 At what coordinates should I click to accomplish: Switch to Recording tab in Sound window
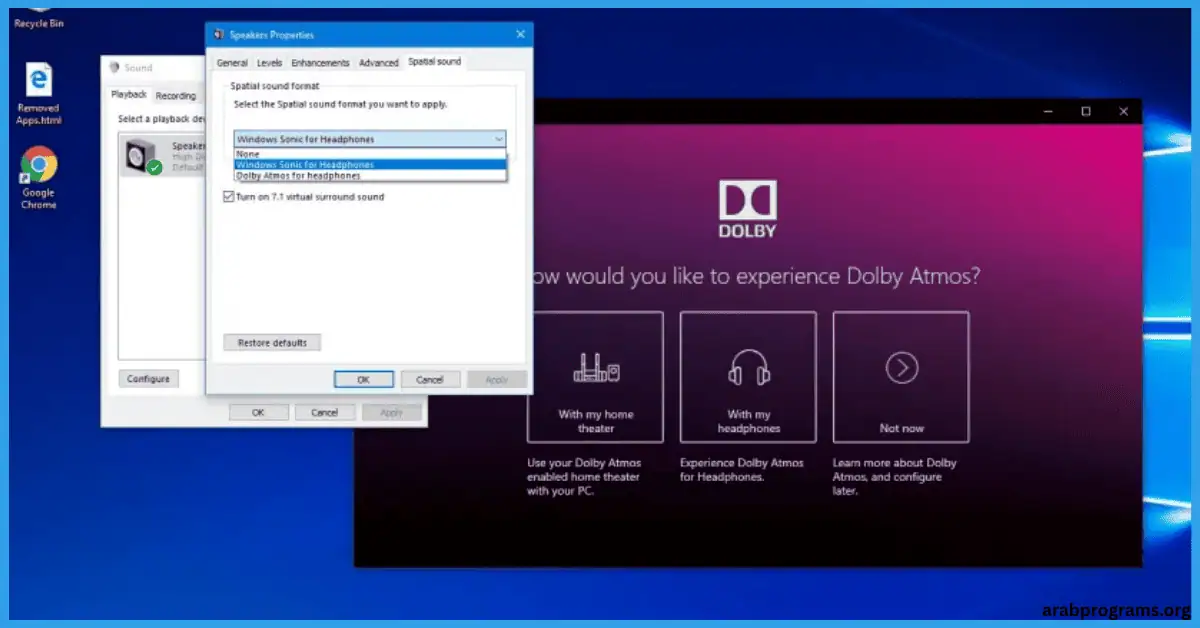pos(175,96)
